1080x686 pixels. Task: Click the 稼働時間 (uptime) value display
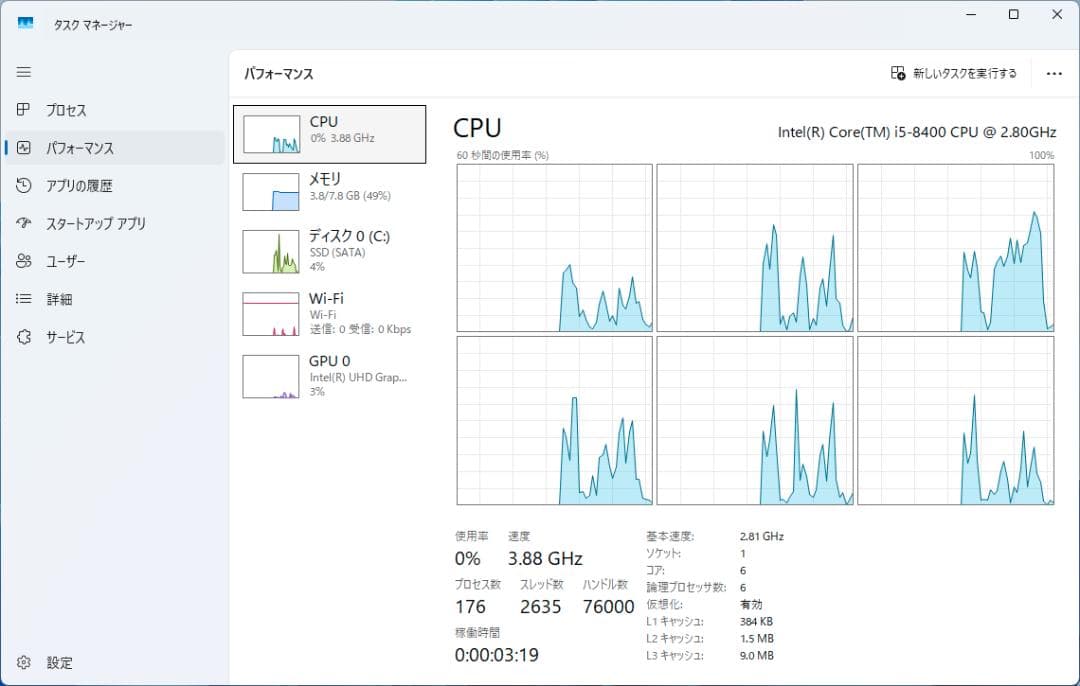495,655
